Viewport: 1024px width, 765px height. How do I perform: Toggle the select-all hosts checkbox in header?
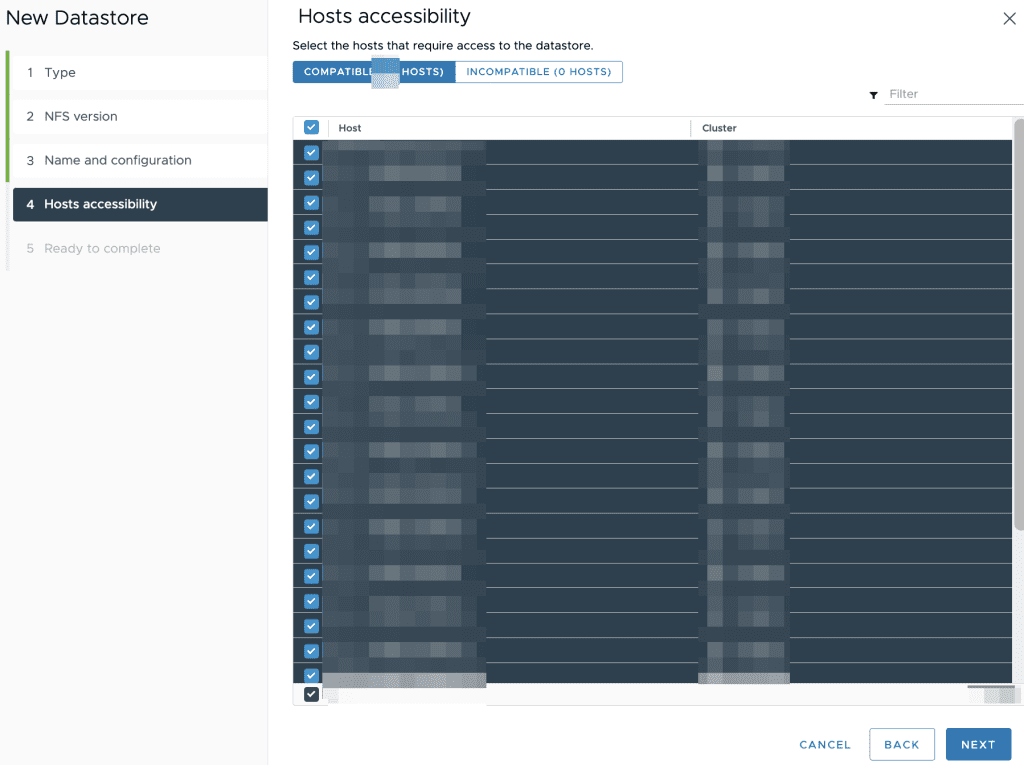pos(312,127)
